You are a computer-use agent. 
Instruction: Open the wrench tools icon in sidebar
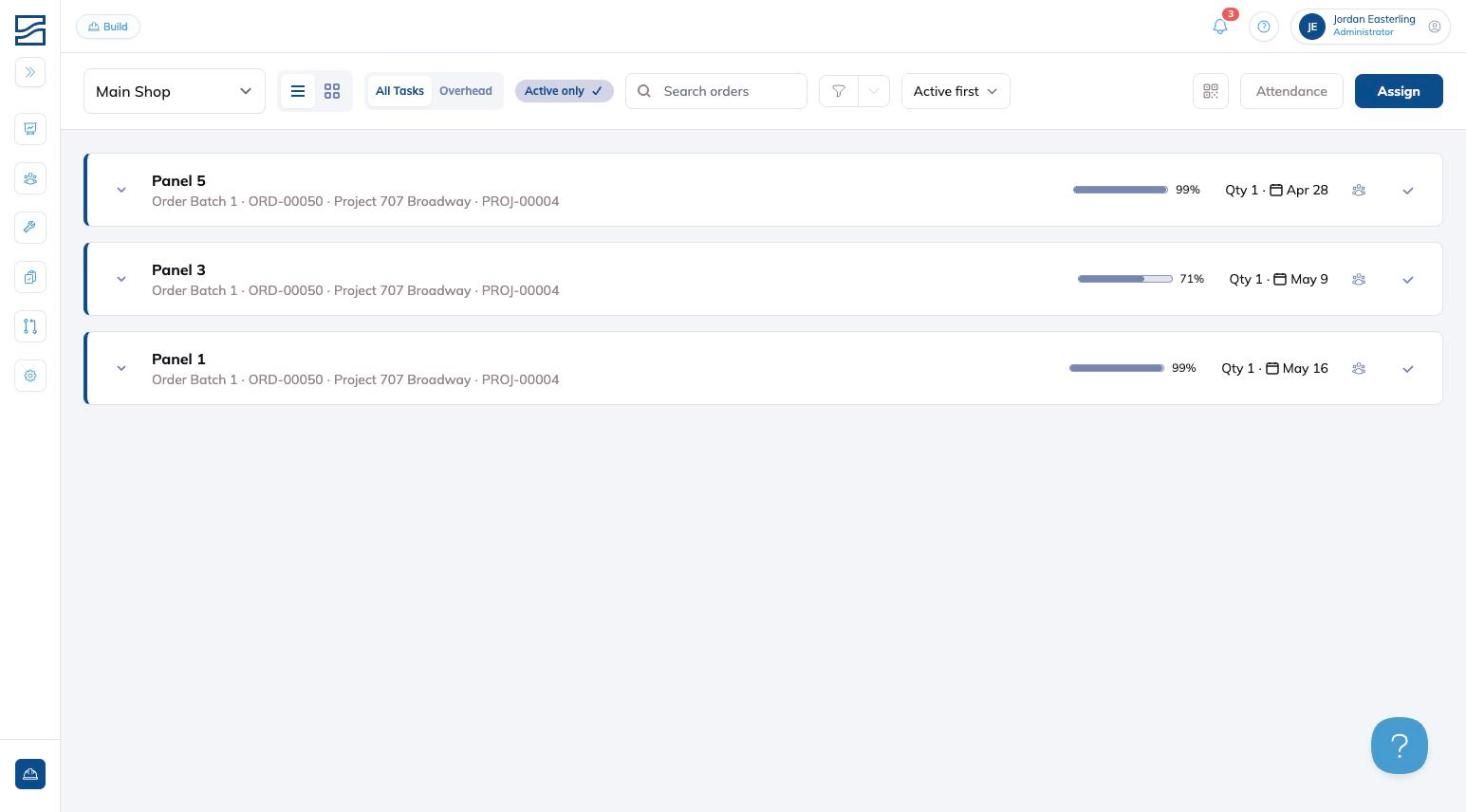coord(30,227)
